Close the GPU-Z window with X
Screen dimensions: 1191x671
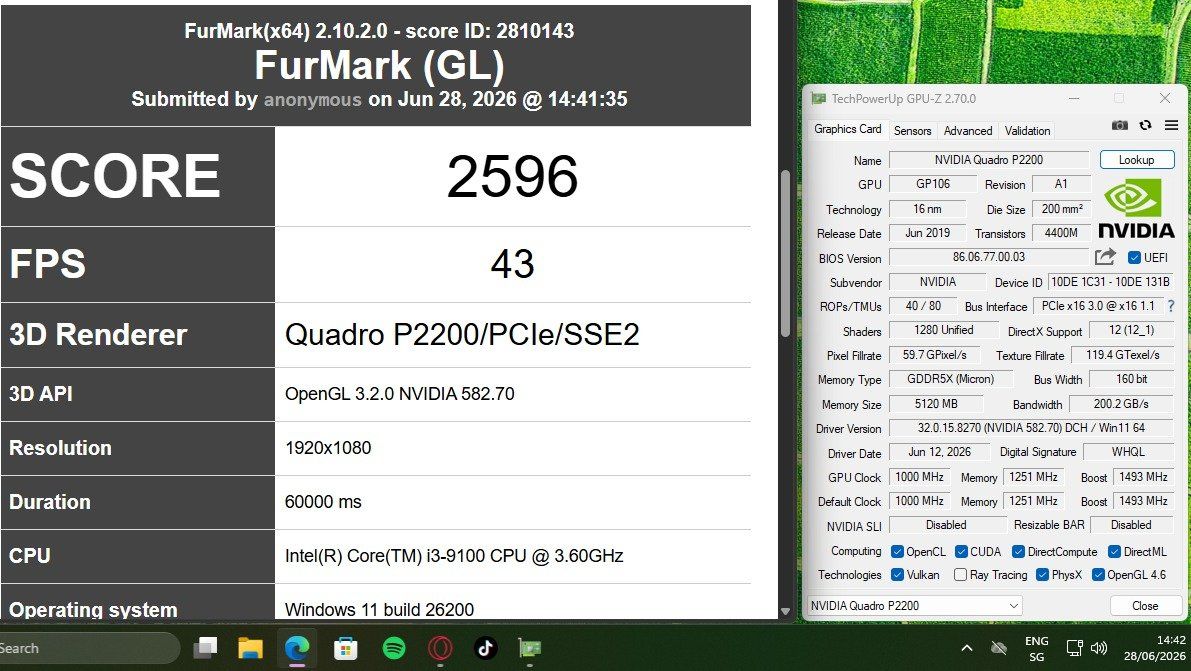click(1164, 98)
